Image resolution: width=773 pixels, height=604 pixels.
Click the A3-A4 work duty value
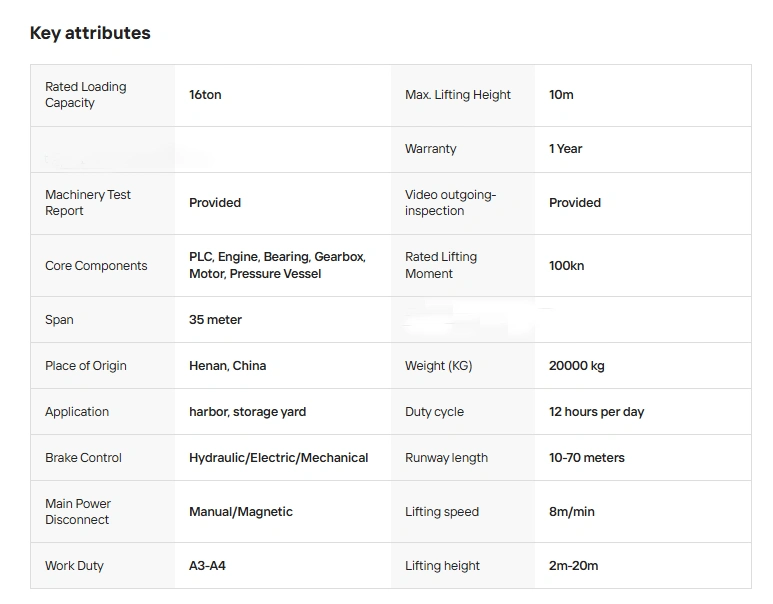point(207,566)
